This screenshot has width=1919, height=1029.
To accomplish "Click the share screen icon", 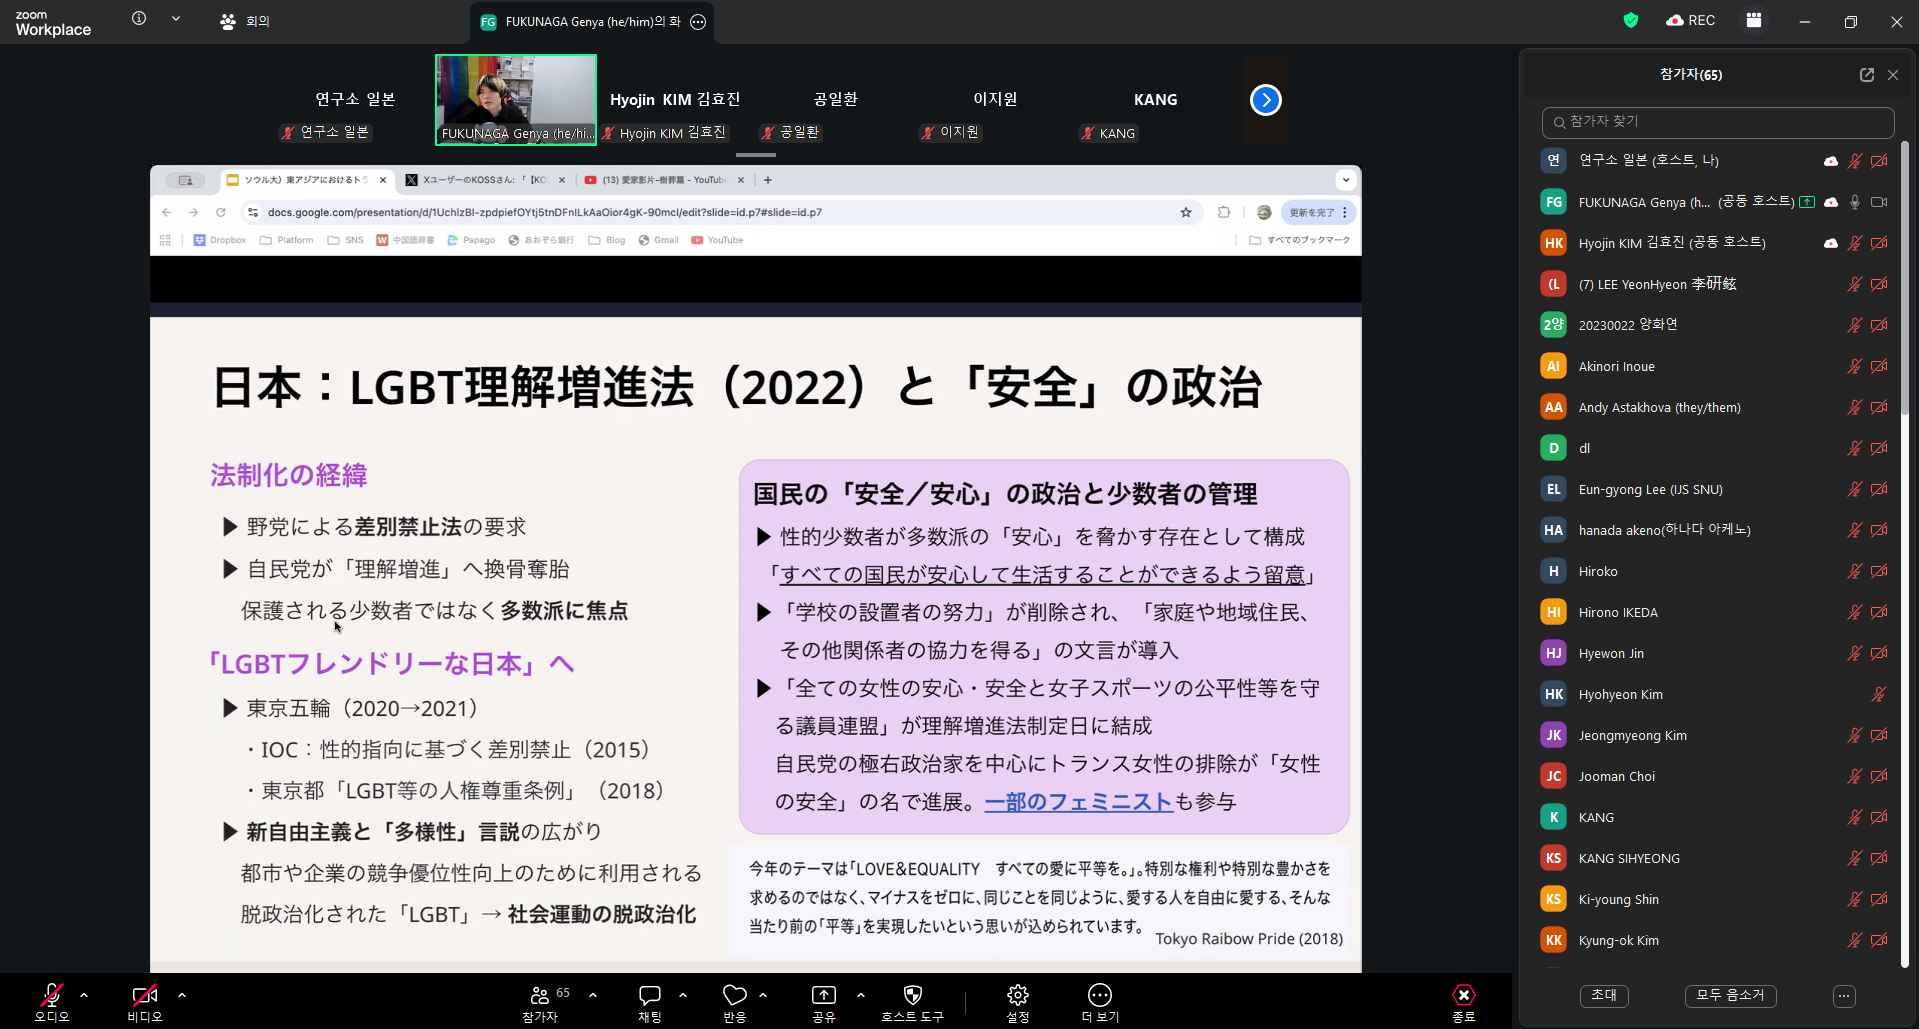I will coord(823,995).
